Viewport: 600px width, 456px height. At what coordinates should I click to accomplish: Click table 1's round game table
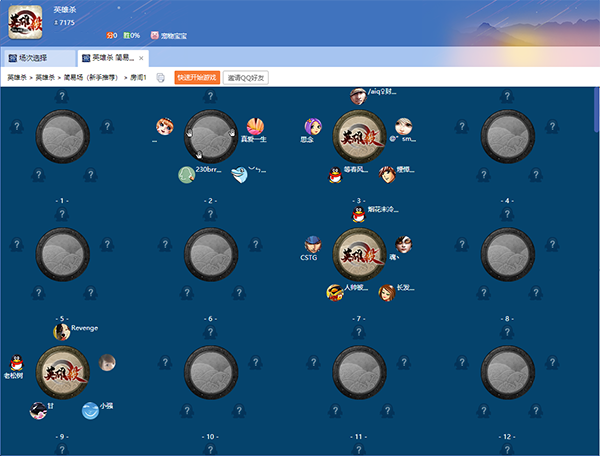[x=63, y=137]
